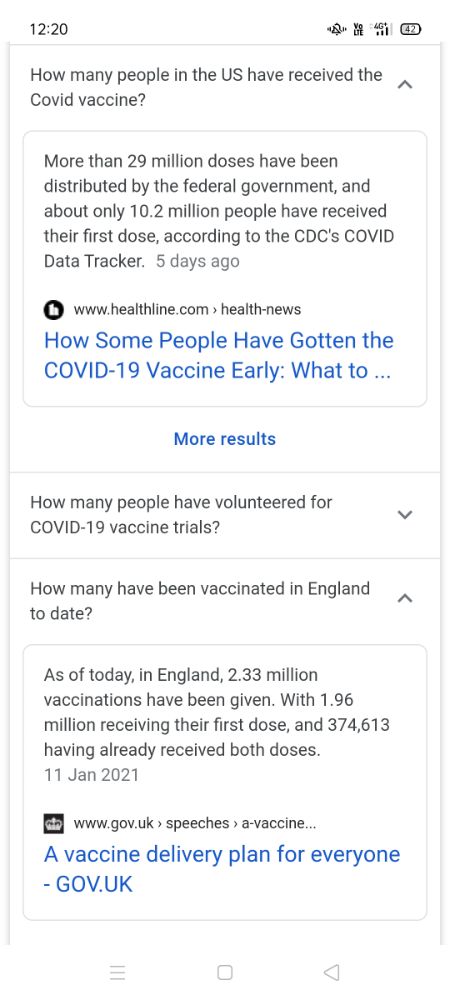
Task: Tap the VoLTE status icon
Action: [358, 29]
